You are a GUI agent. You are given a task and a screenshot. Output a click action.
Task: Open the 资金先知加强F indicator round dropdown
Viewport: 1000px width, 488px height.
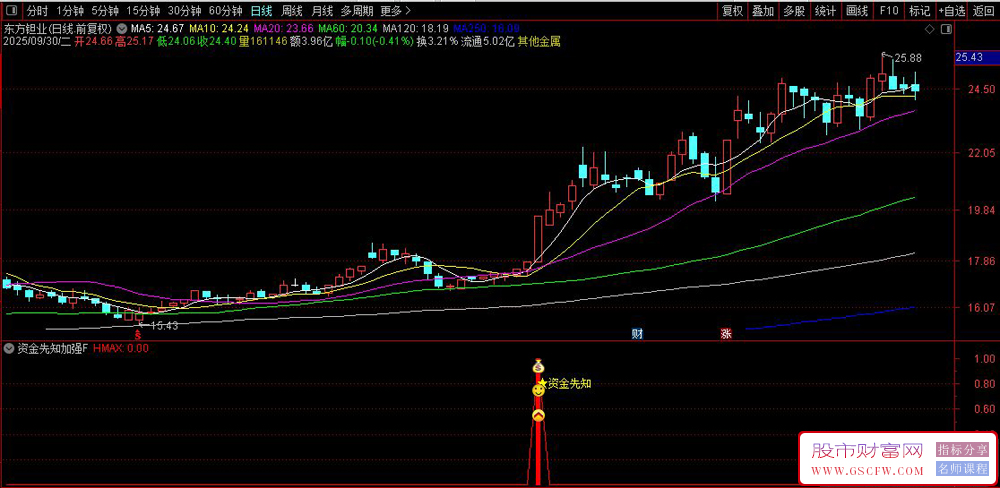9,348
